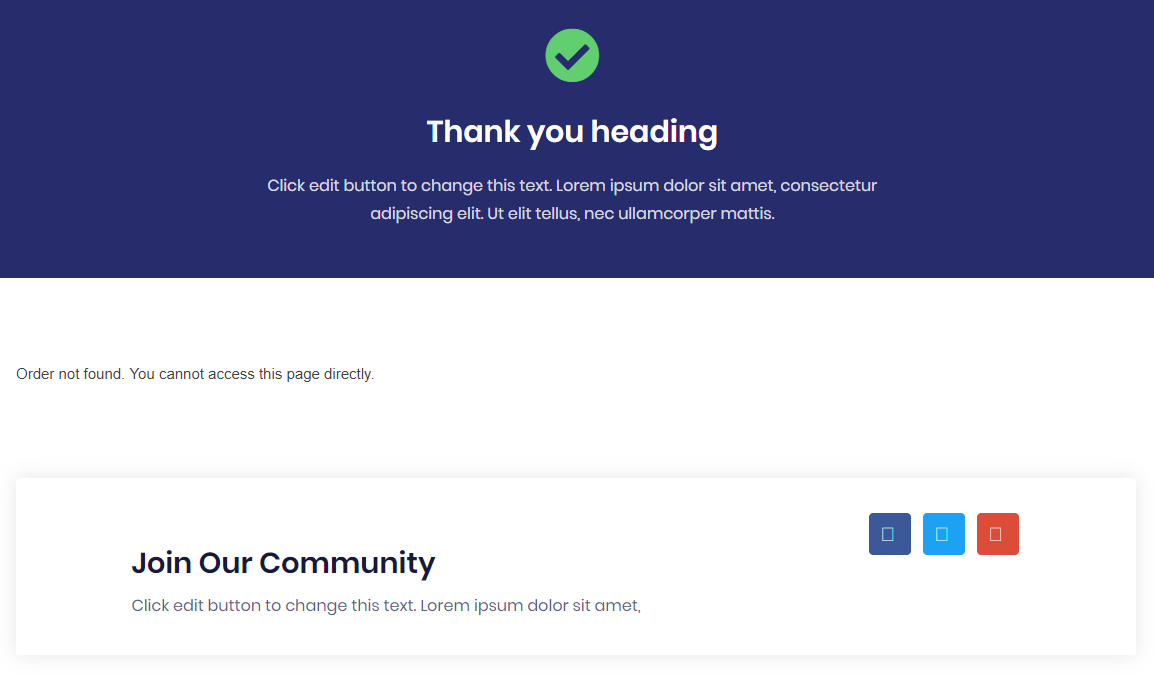This screenshot has height=683, width=1154.
Task: Click the word "Join" in the card heading
Action: point(161,563)
